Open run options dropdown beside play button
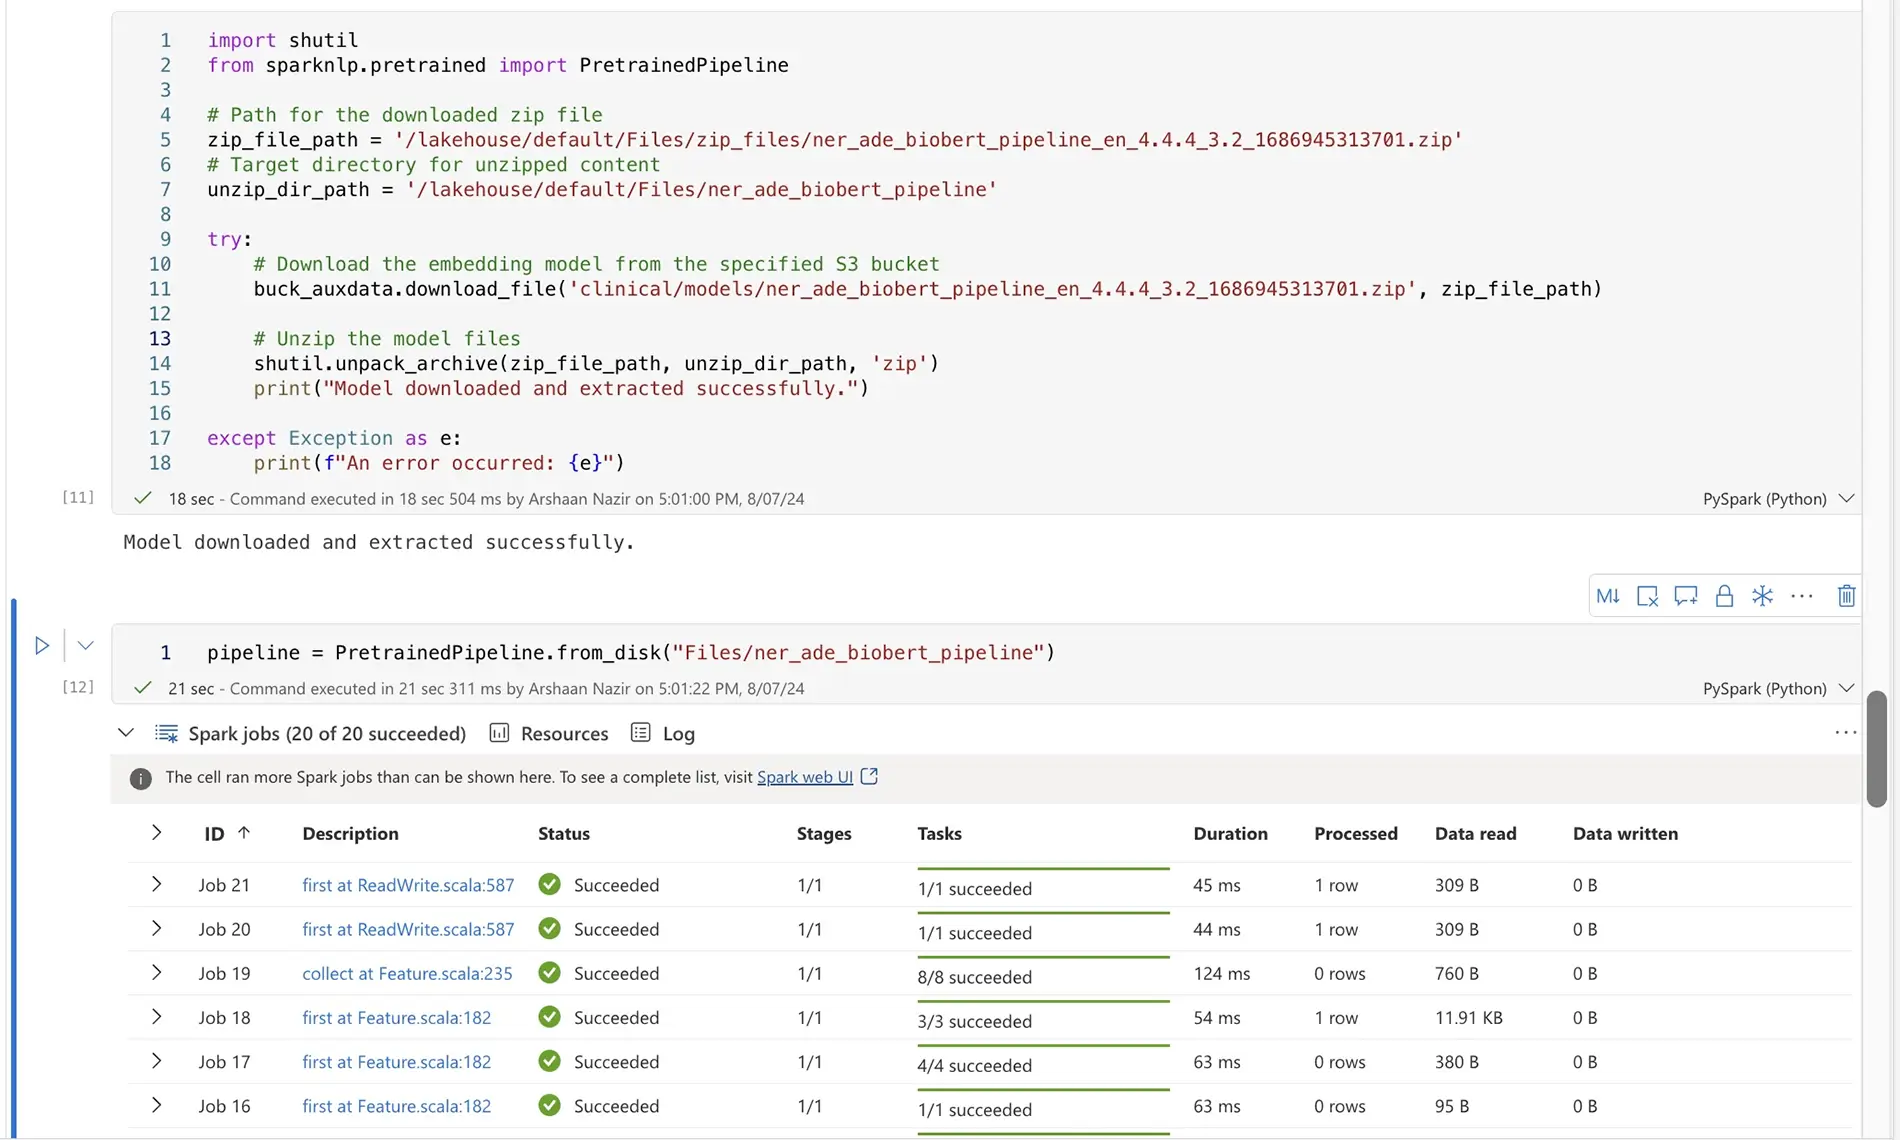Image resolution: width=1900 pixels, height=1140 pixels. point(85,646)
